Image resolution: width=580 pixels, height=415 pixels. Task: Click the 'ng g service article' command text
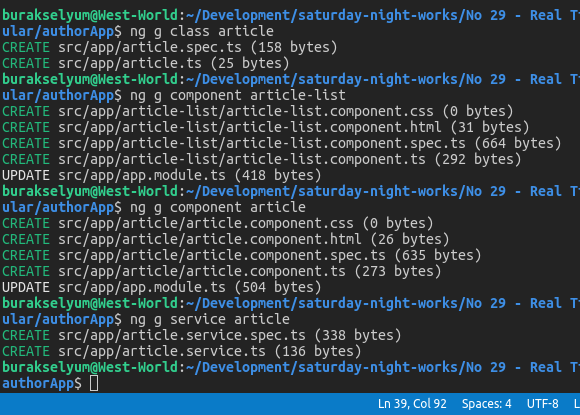tap(210, 319)
